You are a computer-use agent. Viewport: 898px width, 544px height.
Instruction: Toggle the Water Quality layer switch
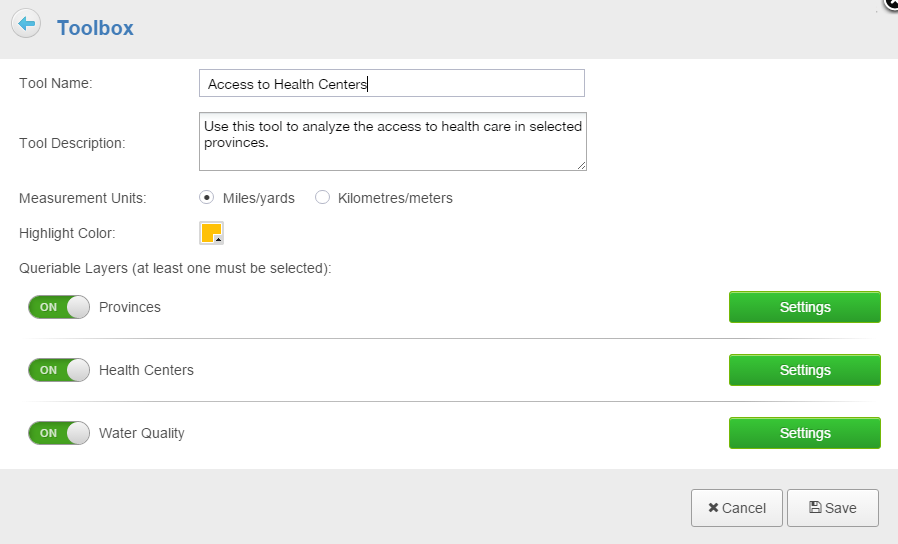(x=59, y=433)
